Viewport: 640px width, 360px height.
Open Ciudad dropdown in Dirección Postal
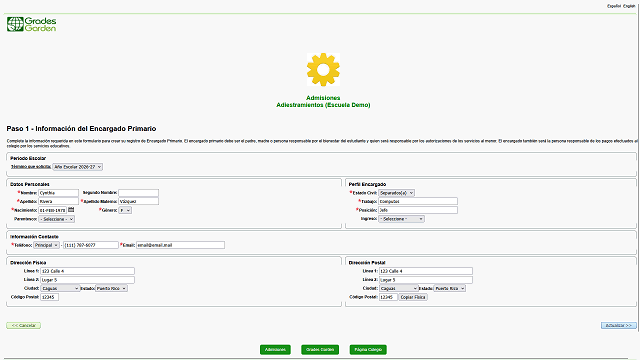coord(399,289)
